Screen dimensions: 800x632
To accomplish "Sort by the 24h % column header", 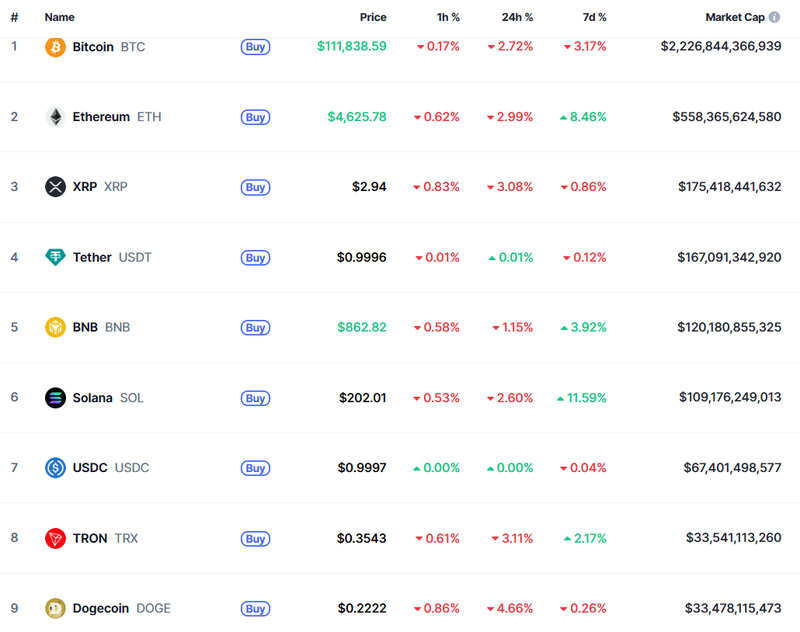I will click(517, 18).
